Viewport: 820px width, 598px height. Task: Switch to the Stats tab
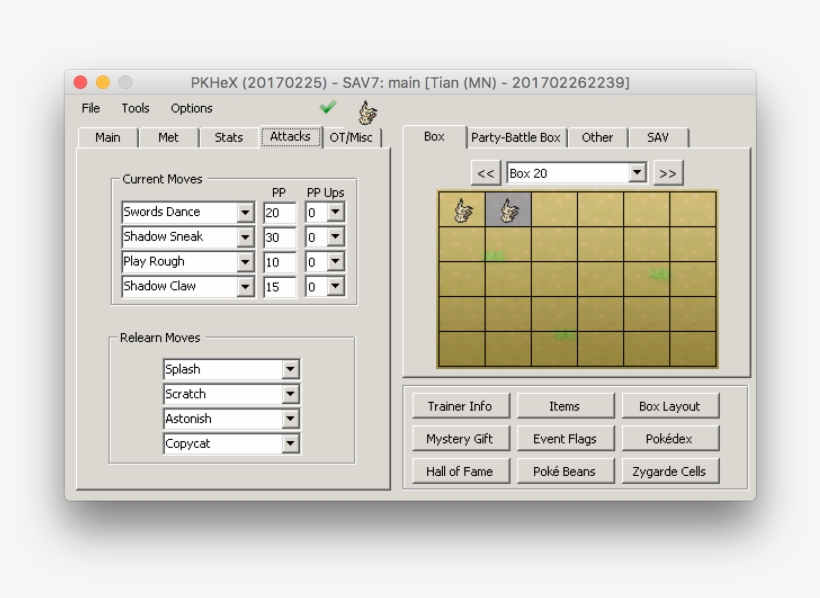(x=229, y=138)
